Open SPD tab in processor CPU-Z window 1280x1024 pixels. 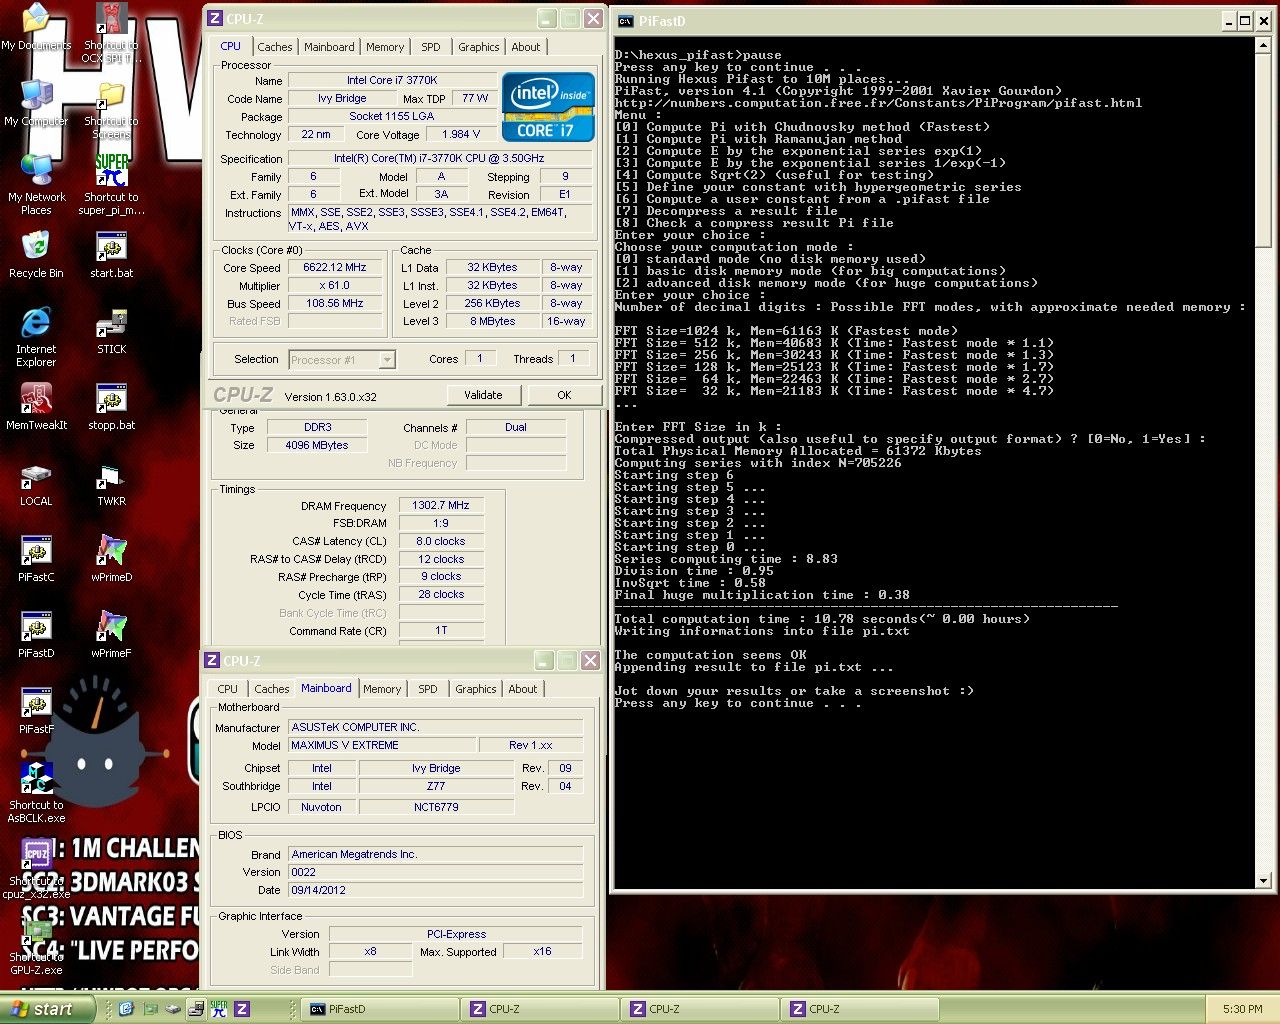click(431, 47)
